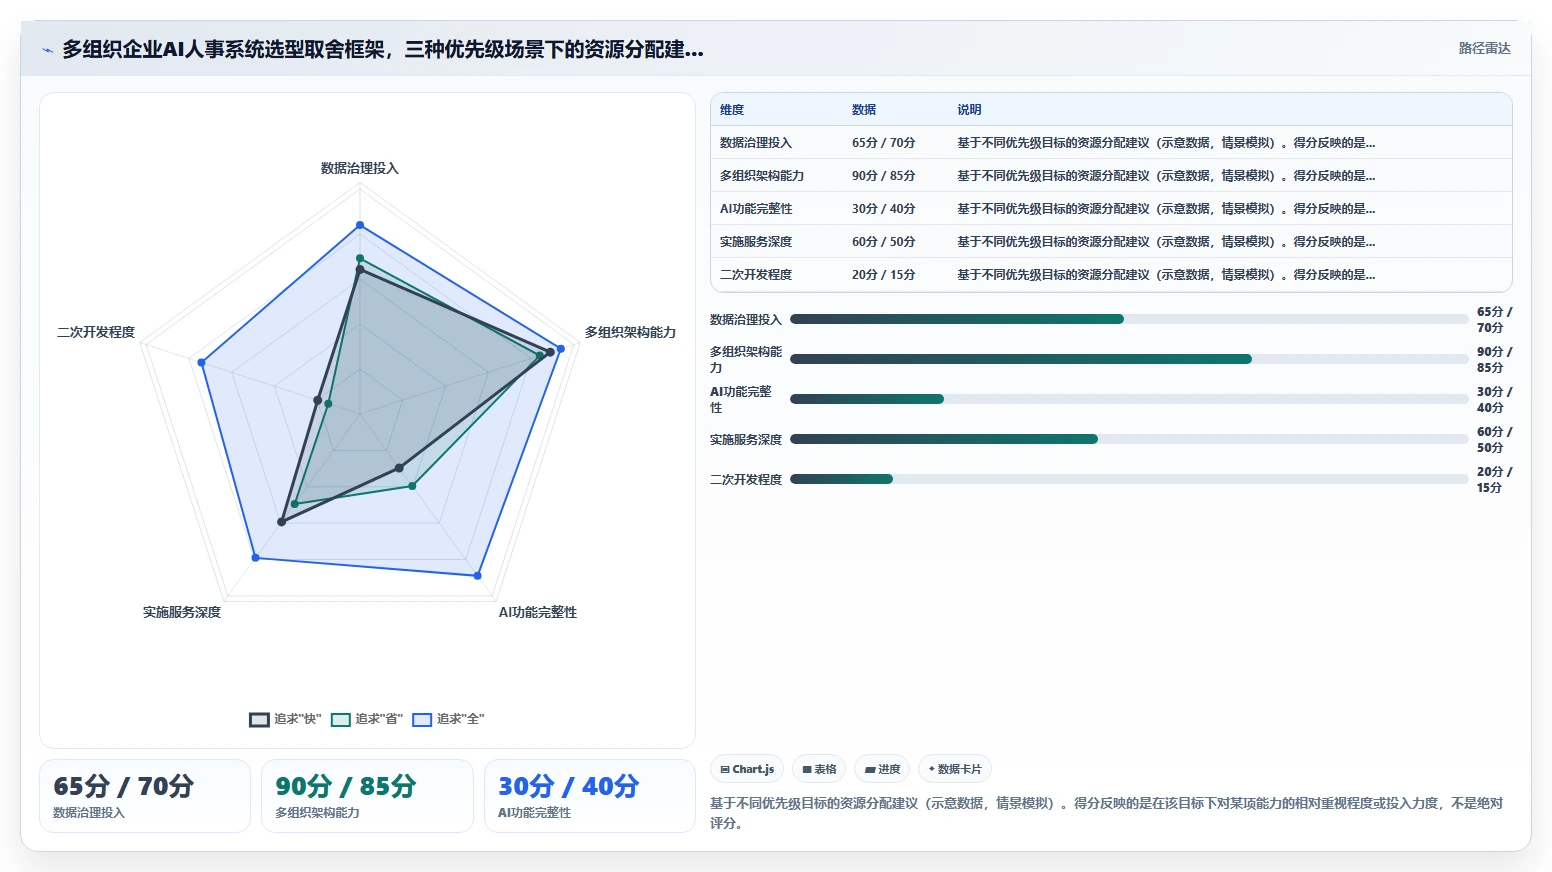This screenshot has height=872, width=1552.
Task: Click the footnote text about 资源分配建议
Action: [x=1106, y=813]
